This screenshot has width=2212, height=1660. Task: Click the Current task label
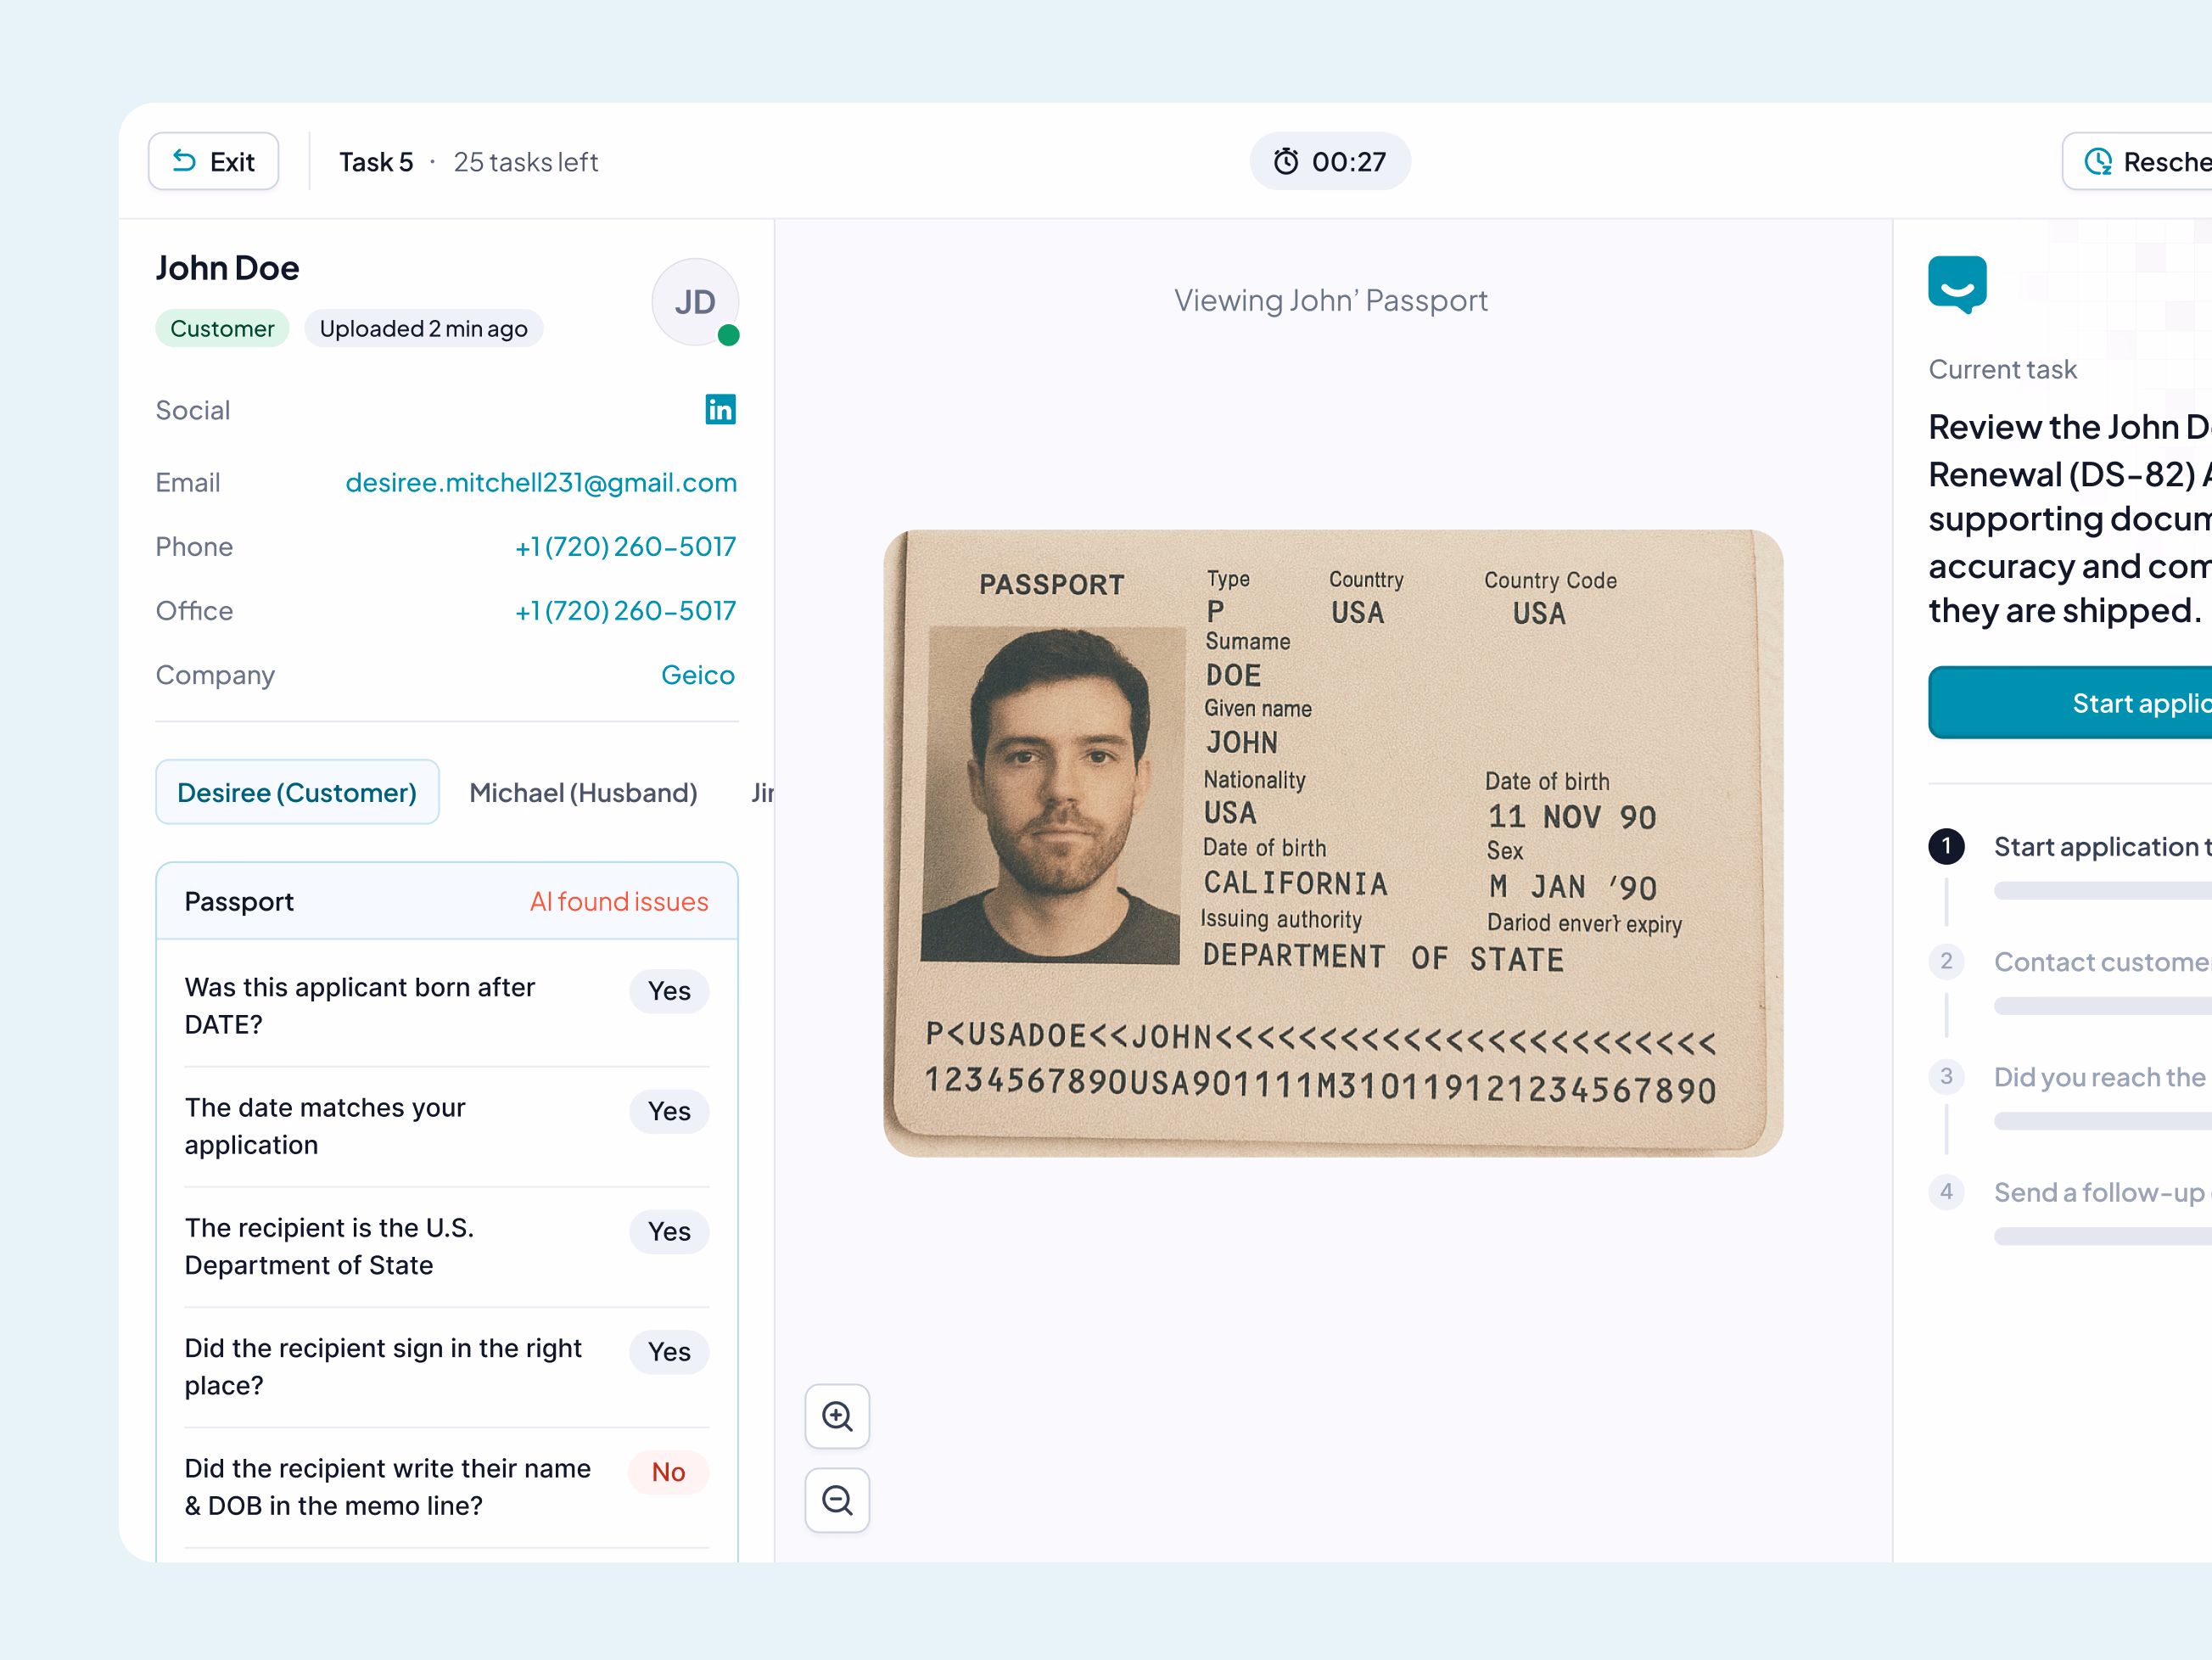tap(2003, 370)
